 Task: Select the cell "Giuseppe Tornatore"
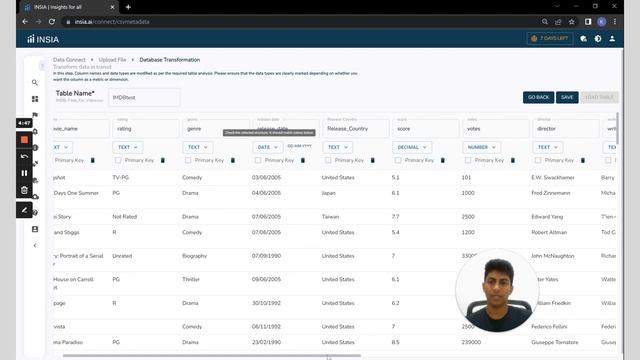pos(555,342)
